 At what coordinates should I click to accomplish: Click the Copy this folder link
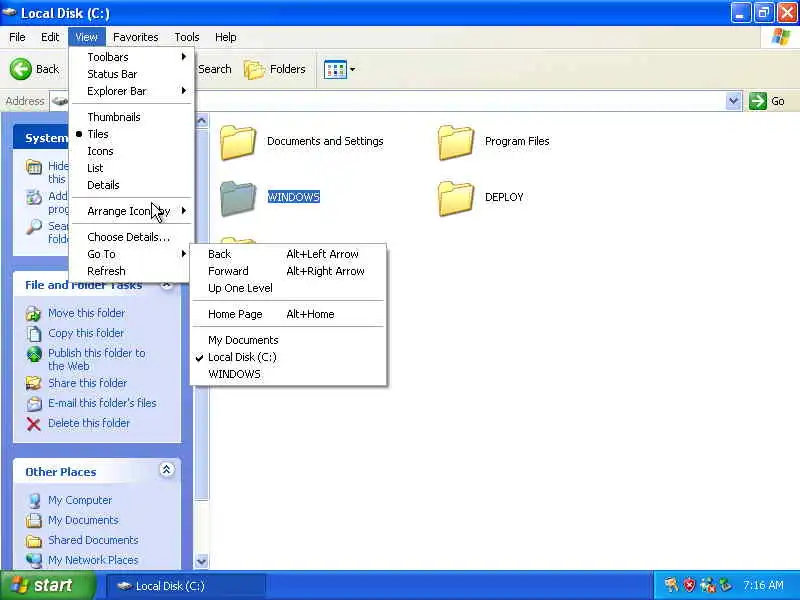[86, 333]
